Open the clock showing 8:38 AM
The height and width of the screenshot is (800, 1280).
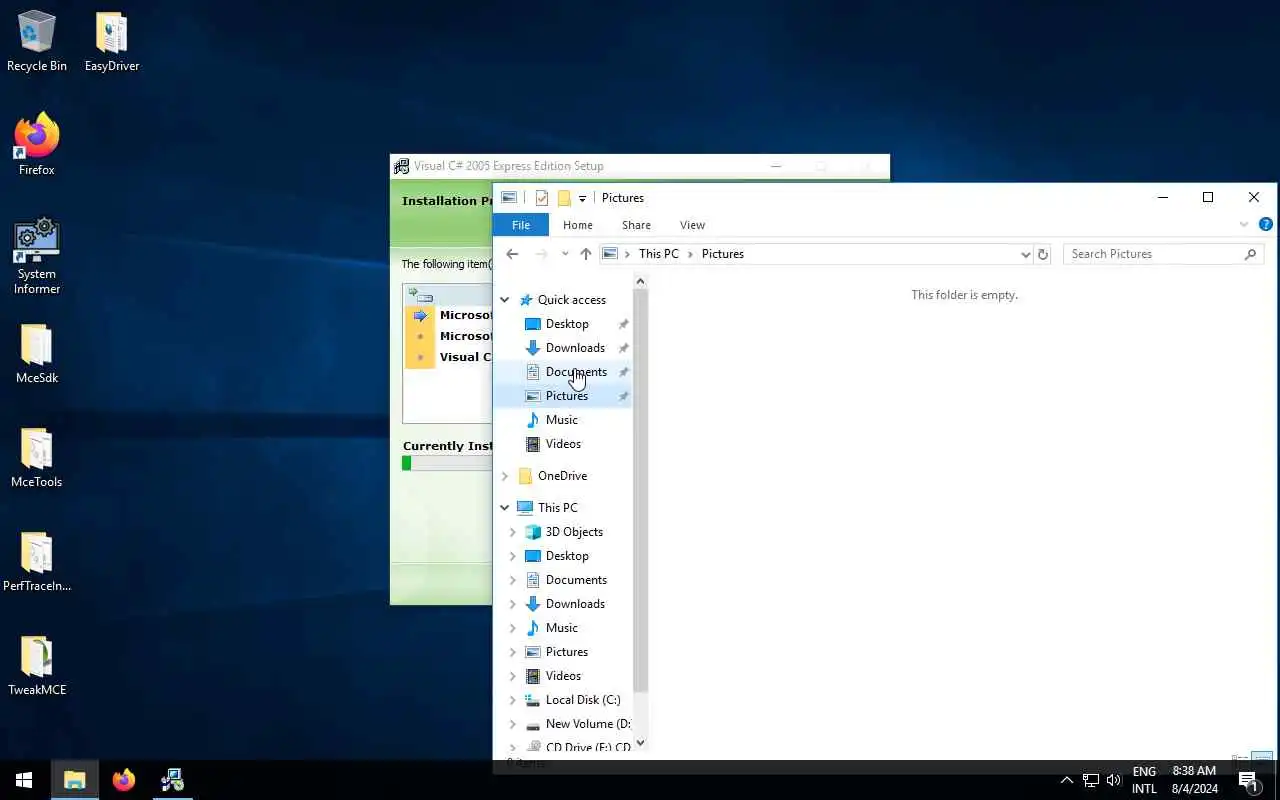click(1194, 780)
